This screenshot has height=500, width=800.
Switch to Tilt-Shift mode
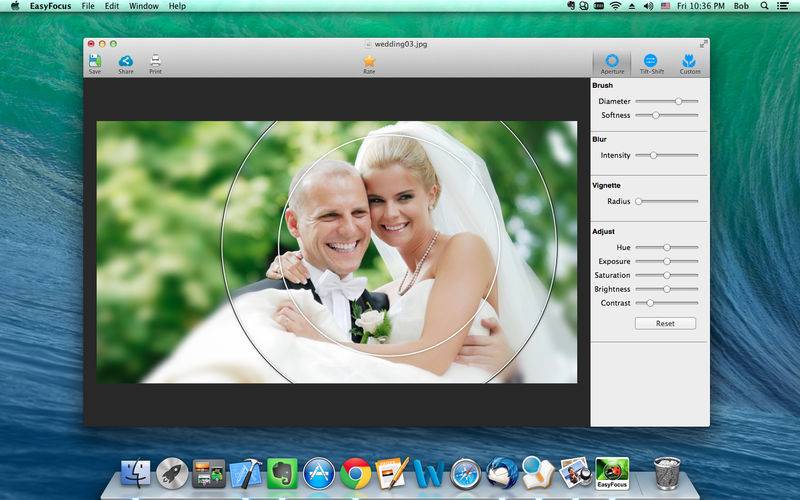(651, 61)
